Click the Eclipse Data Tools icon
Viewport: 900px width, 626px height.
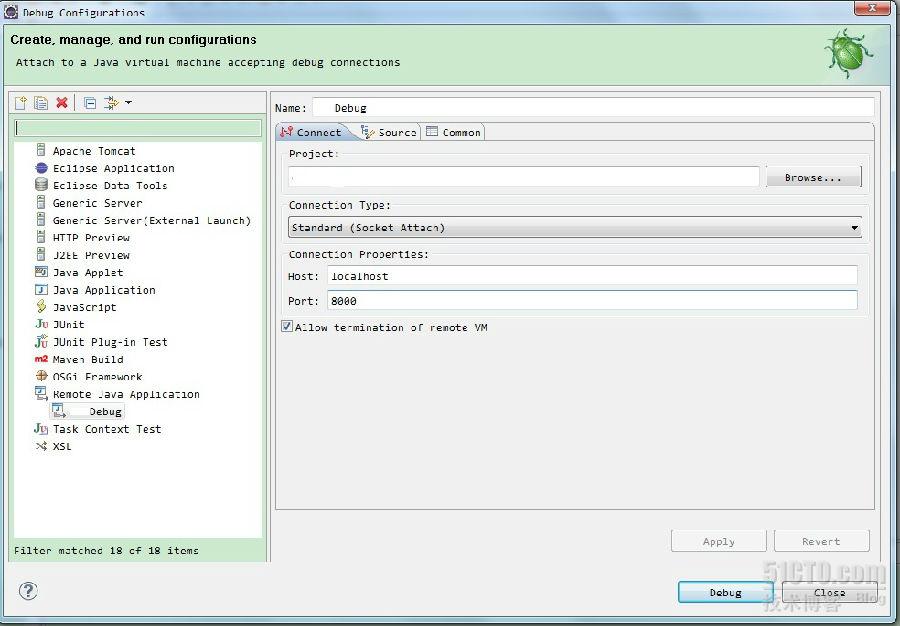[41, 185]
